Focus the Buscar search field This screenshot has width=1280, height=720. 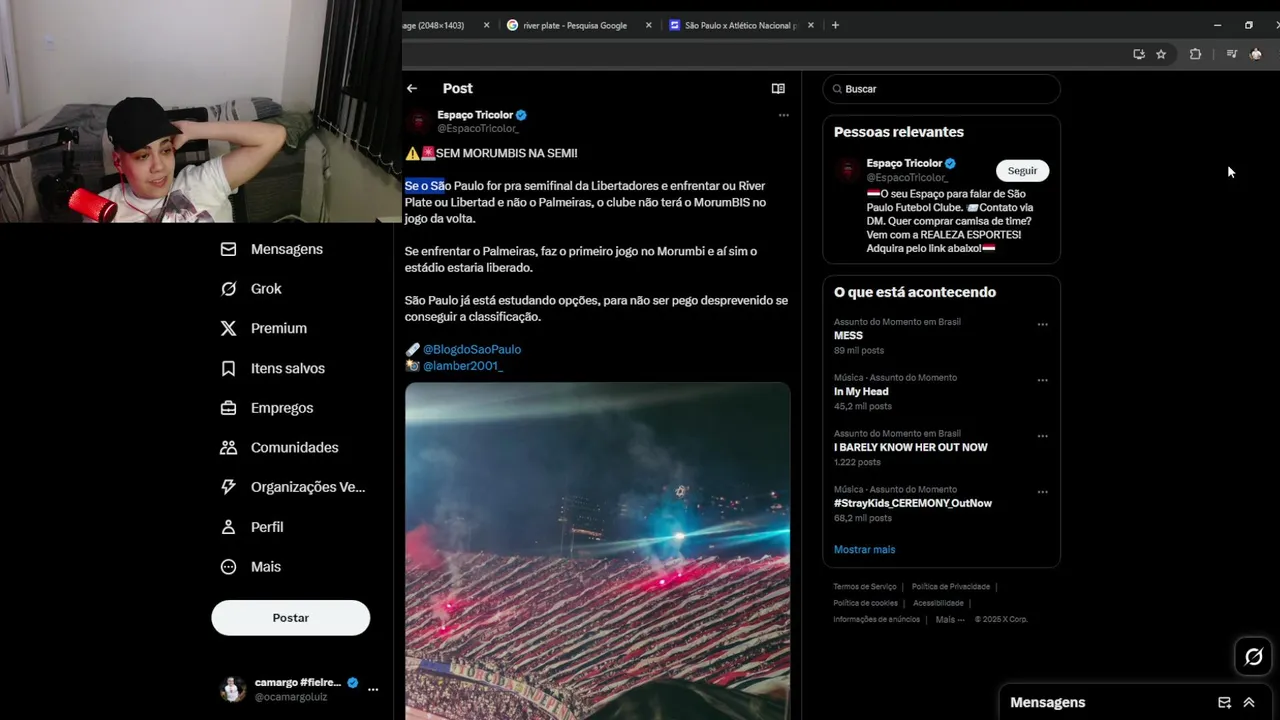click(941, 89)
